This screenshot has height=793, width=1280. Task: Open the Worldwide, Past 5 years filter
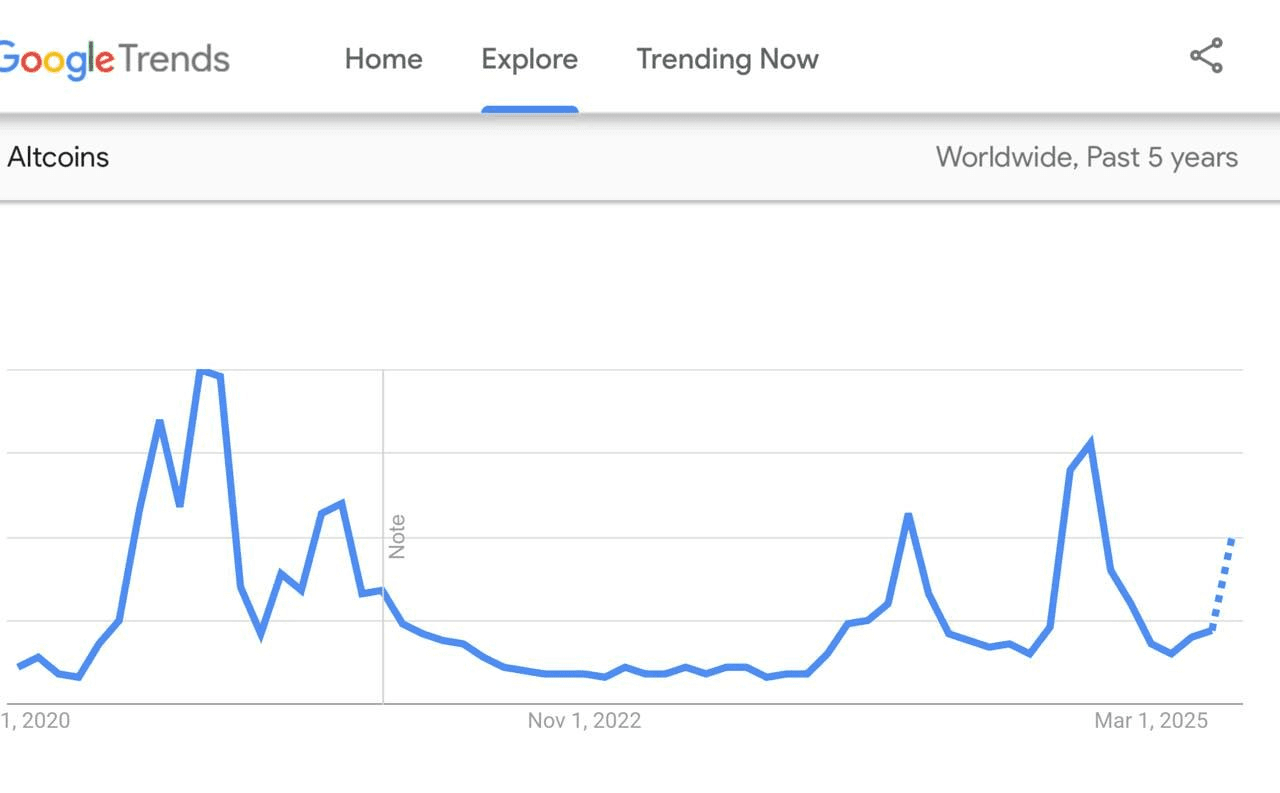tap(1087, 157)
